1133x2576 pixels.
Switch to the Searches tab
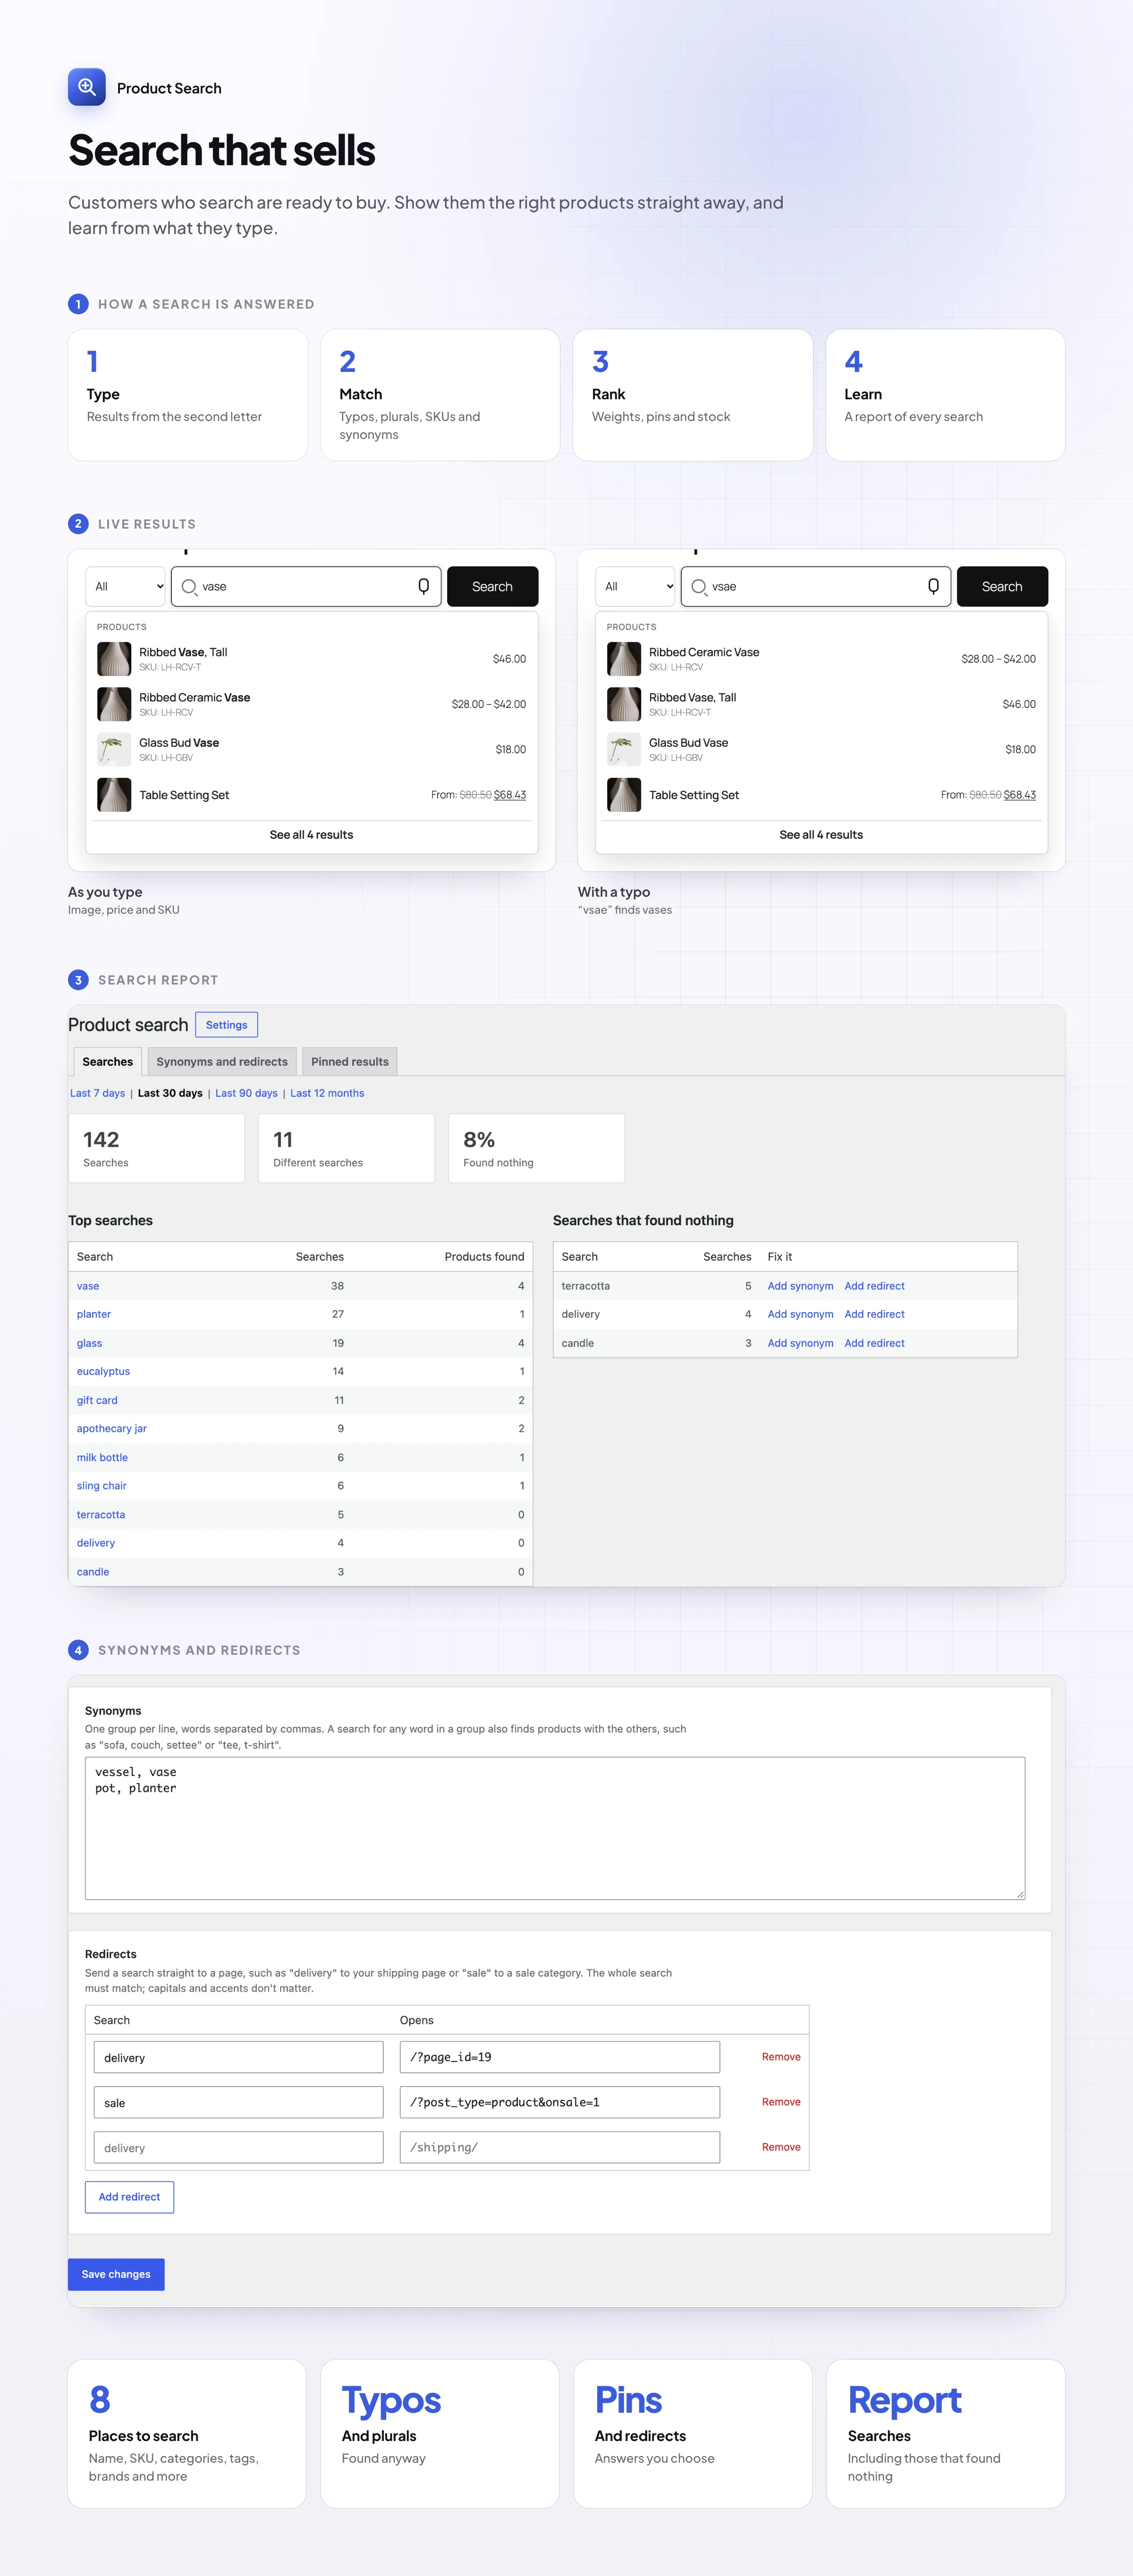[x=107, y=1062]
